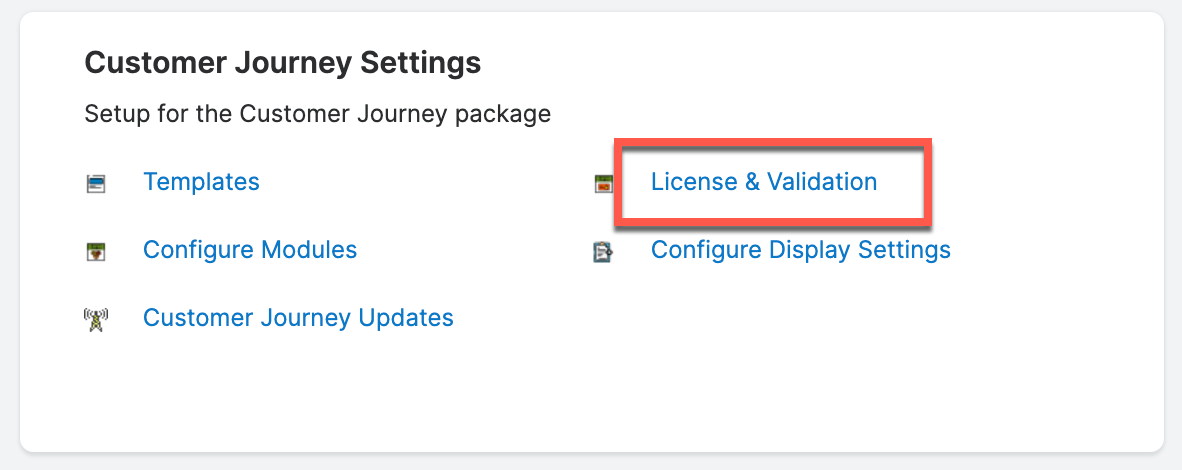Click the Templates window icon
Screen dimensions: 1182x470
pyautogui.click(x=96, y=183)
